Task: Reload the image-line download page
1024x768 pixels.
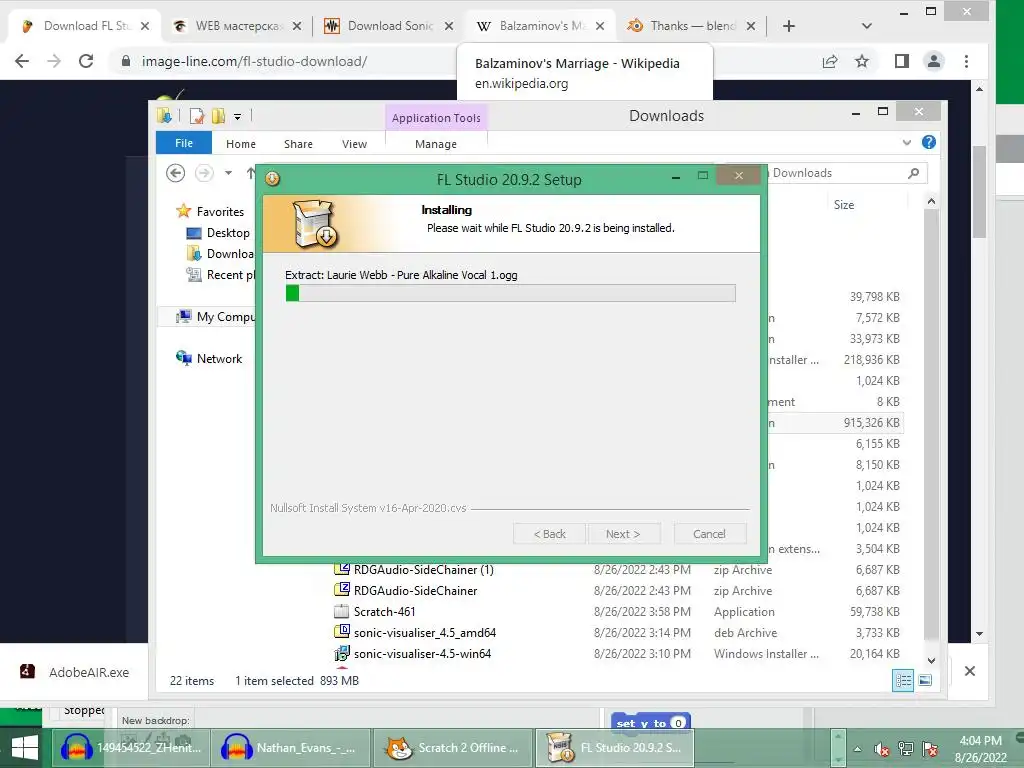Action: coord(86,61)
